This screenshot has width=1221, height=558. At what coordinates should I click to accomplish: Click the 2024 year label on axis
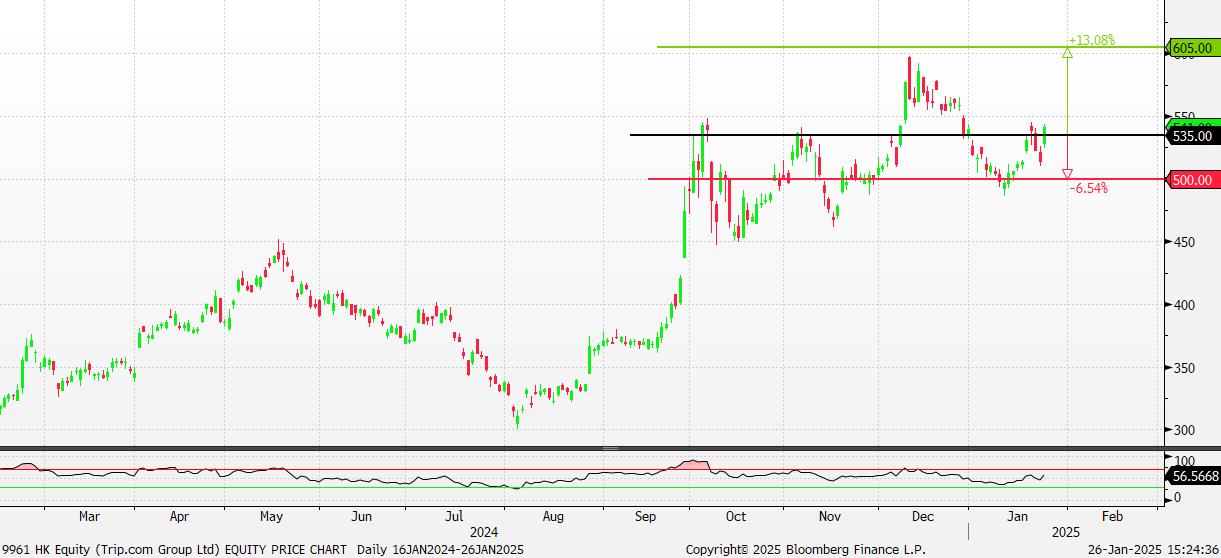[484, 531]
